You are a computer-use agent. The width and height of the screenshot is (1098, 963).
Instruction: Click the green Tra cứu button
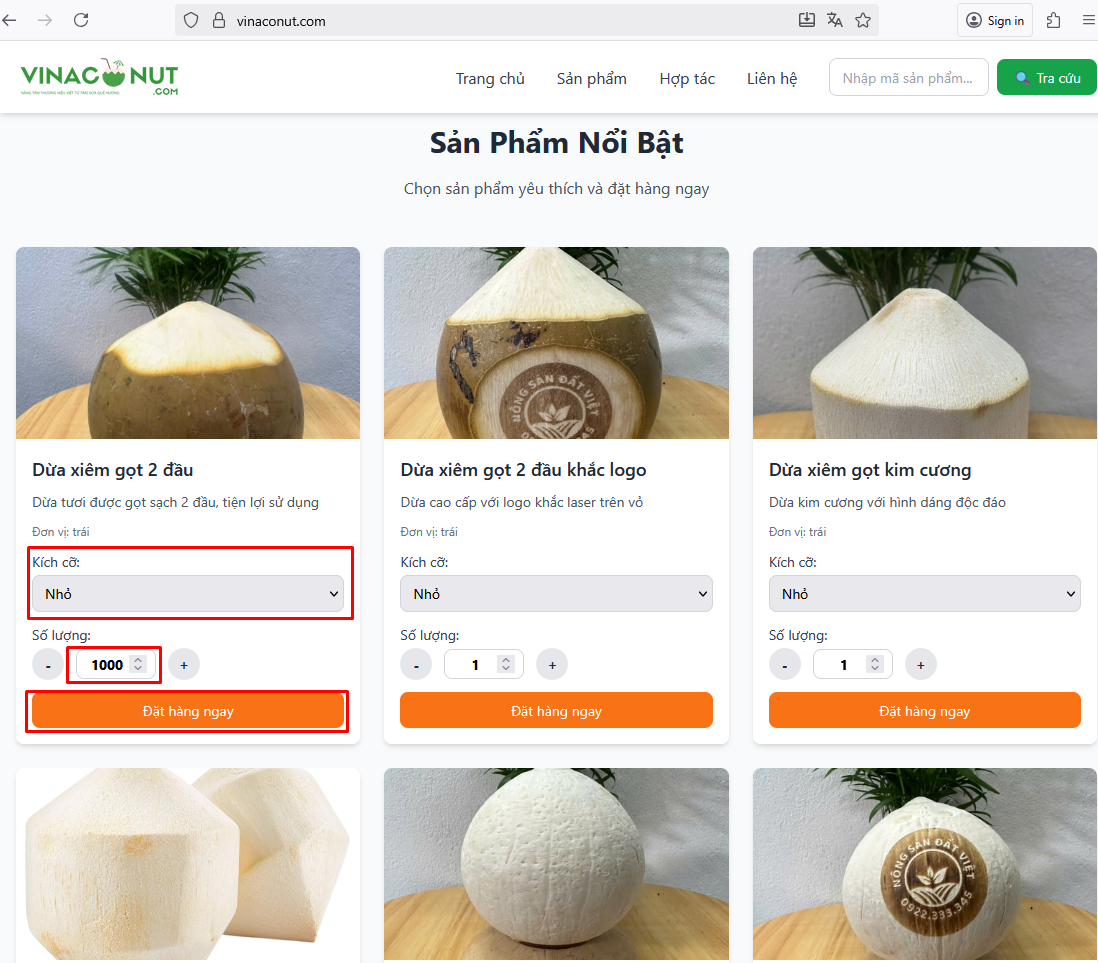(1047, 76)
